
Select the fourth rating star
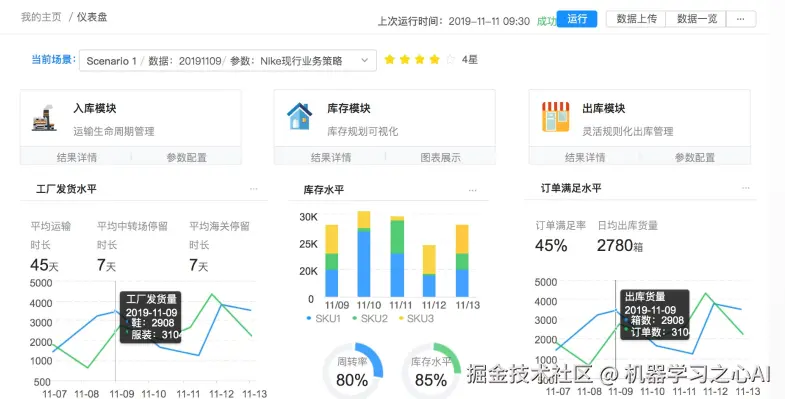click(435, 60)
